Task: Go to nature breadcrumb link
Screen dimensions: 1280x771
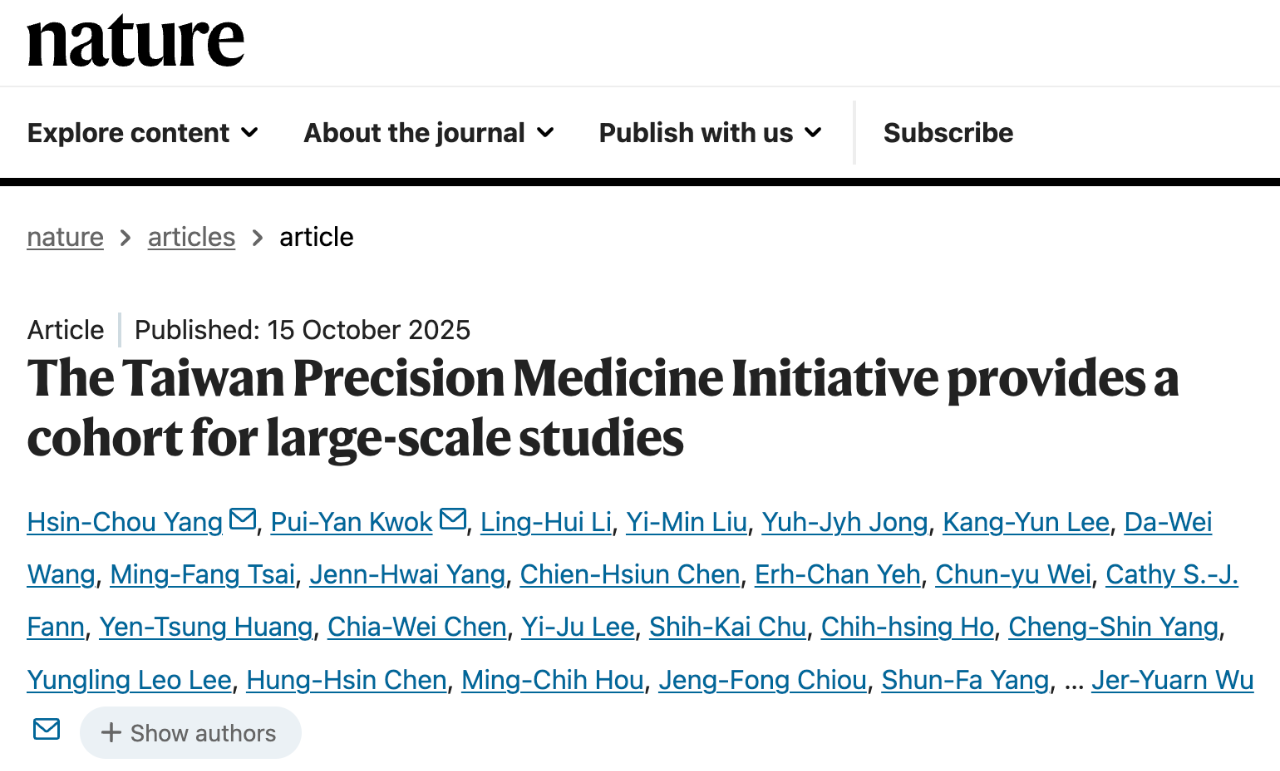Action: 65,237
